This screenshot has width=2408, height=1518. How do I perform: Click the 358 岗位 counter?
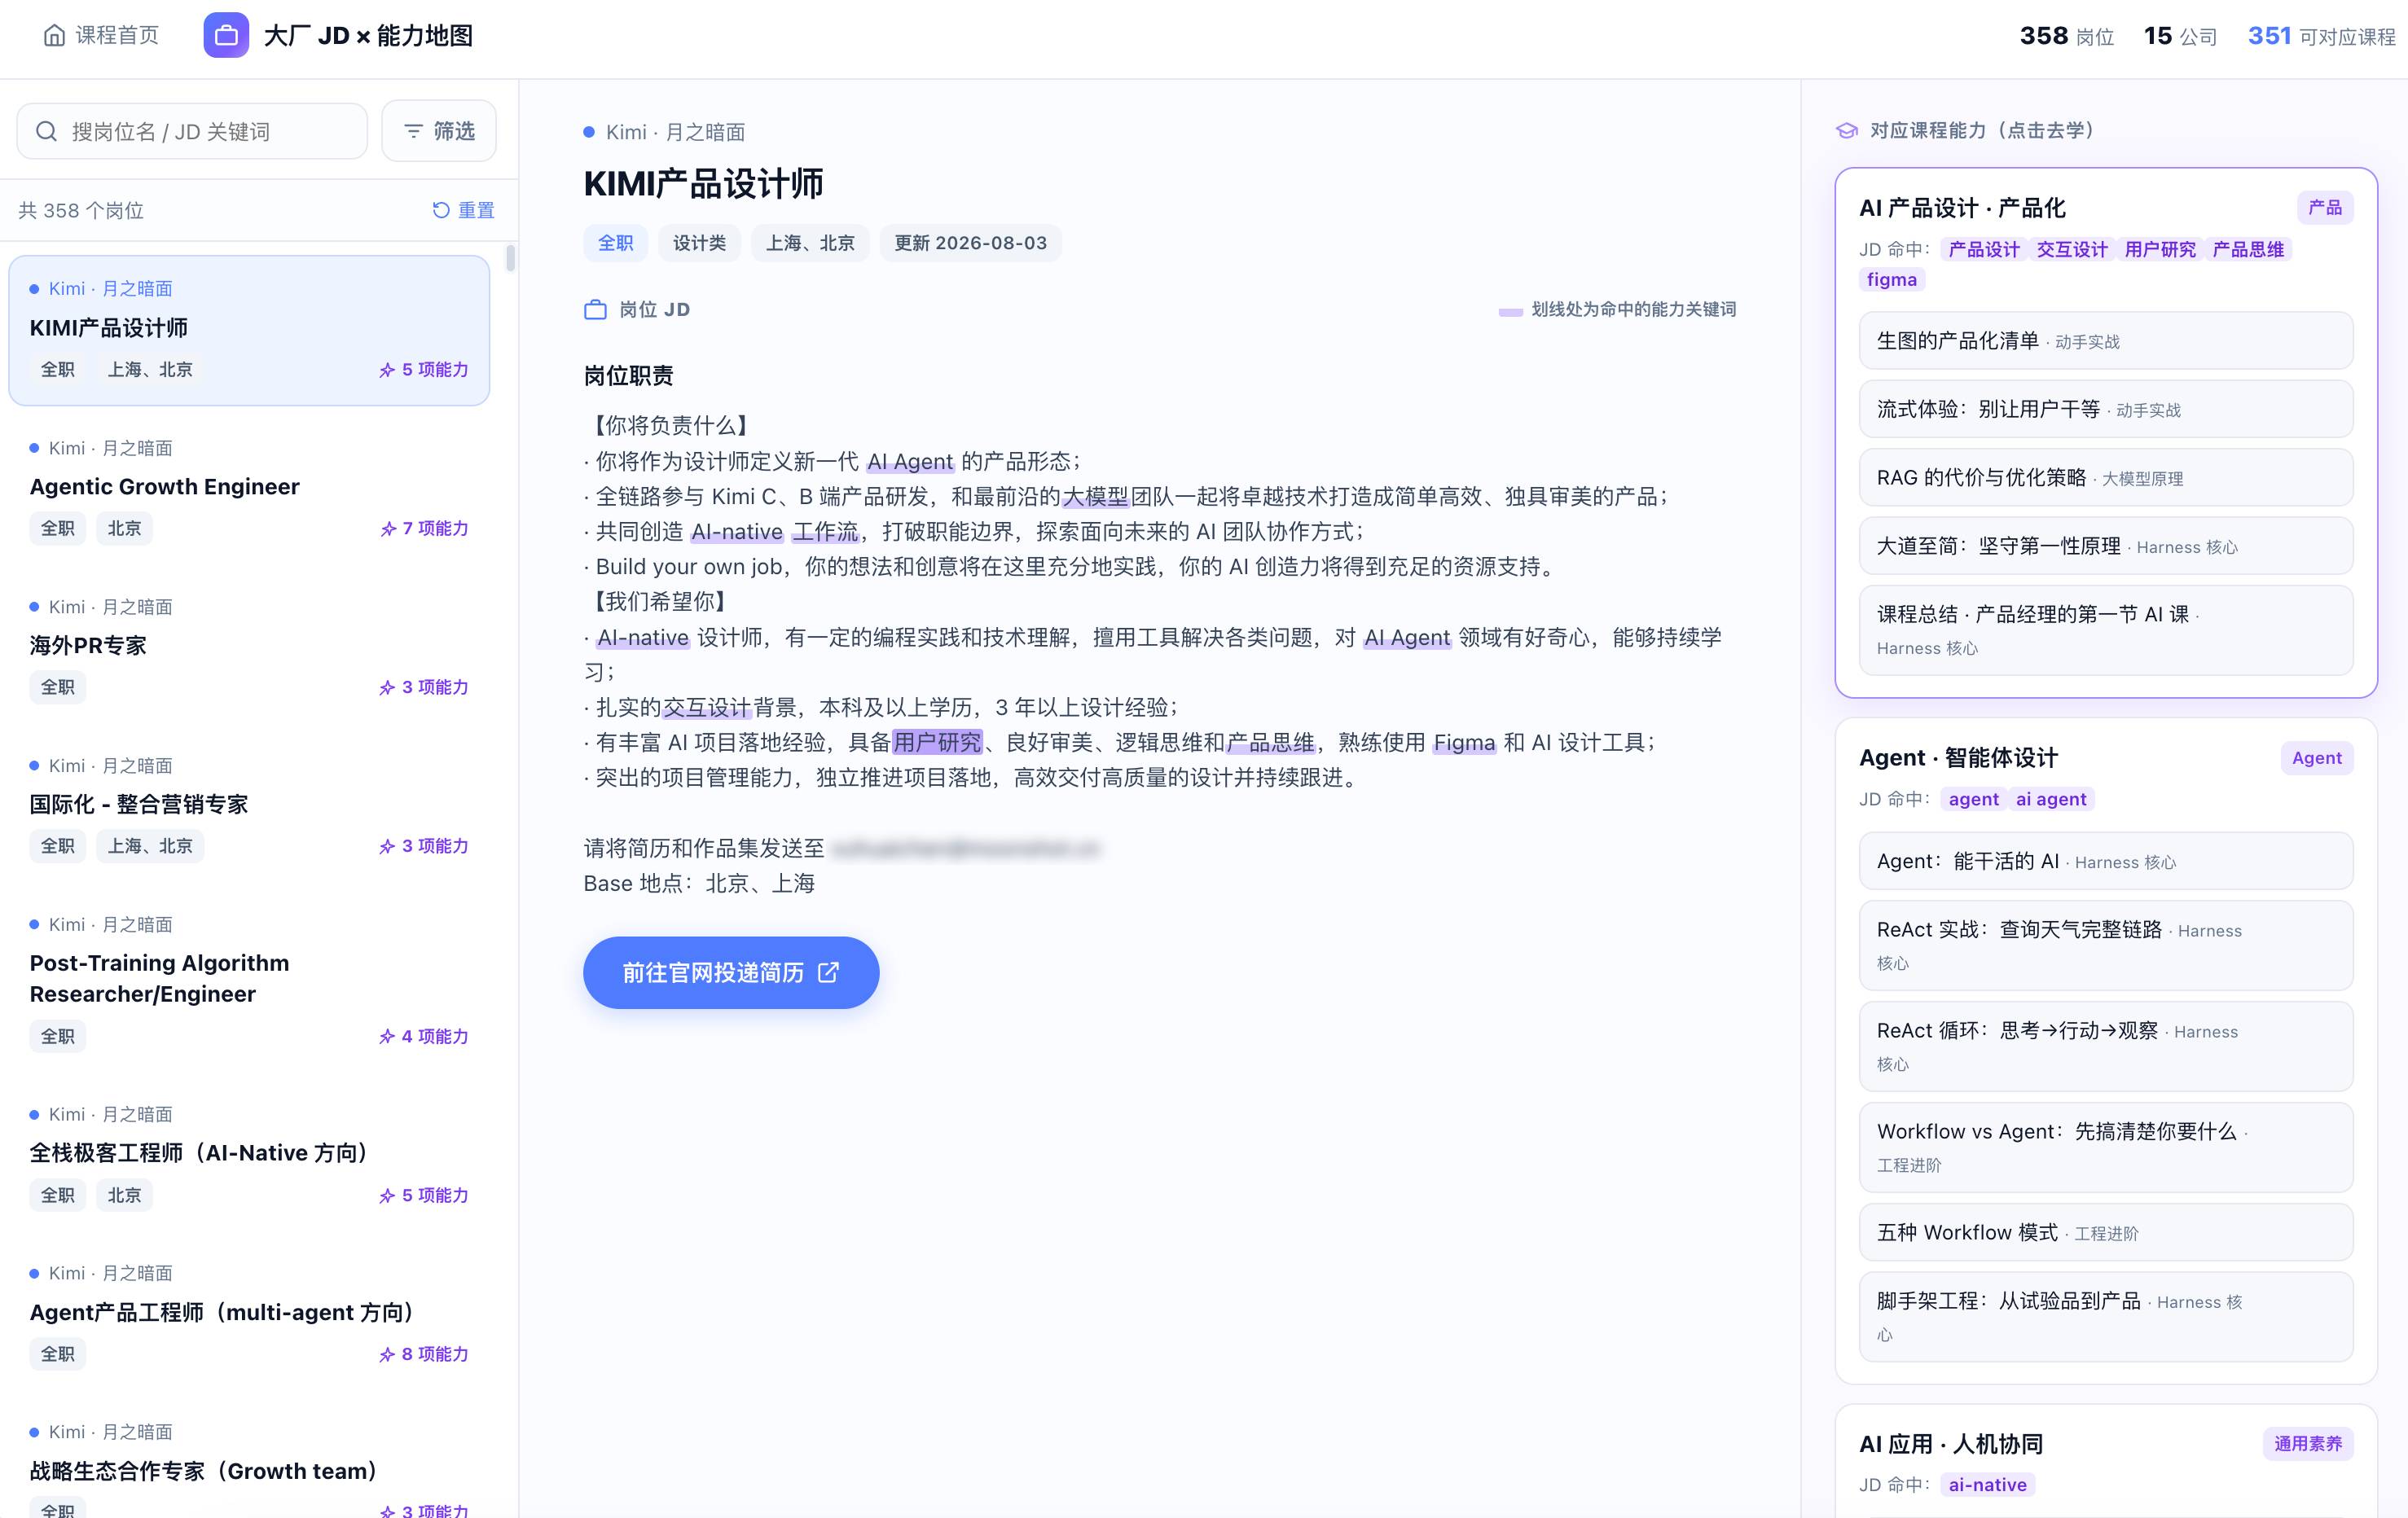(2067, 36)
